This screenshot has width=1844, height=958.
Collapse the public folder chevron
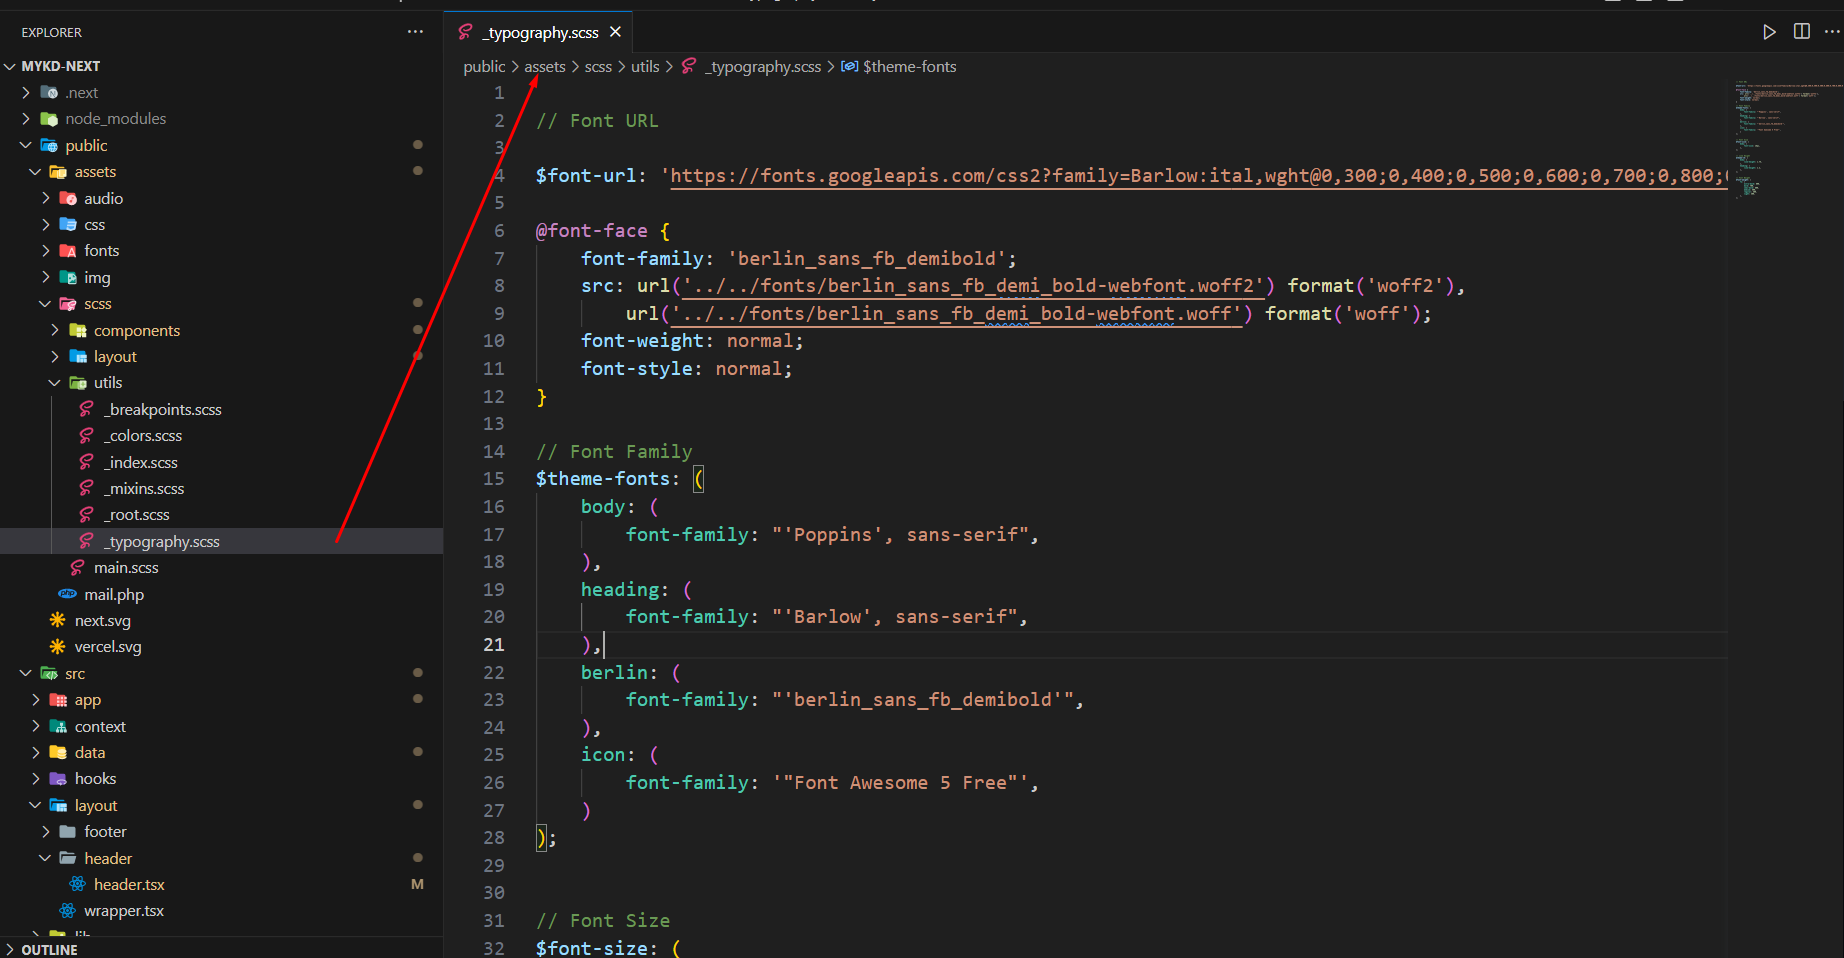tap(26, 145)
